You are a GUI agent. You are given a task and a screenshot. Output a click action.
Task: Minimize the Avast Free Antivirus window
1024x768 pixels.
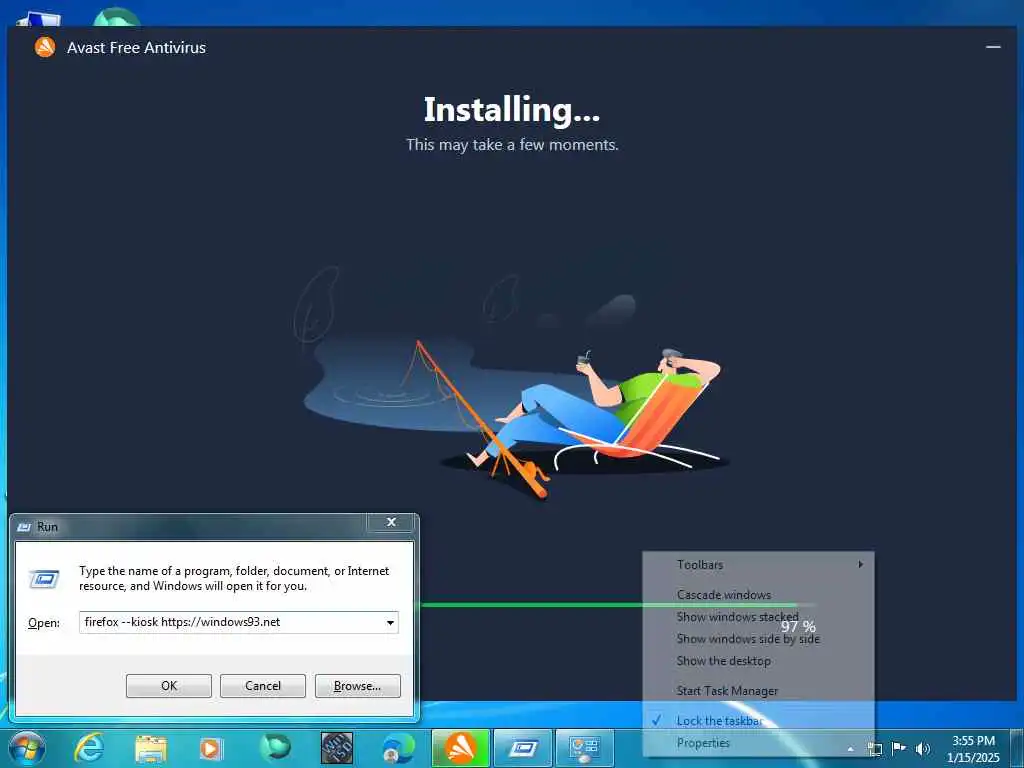(x=993, y=47)
